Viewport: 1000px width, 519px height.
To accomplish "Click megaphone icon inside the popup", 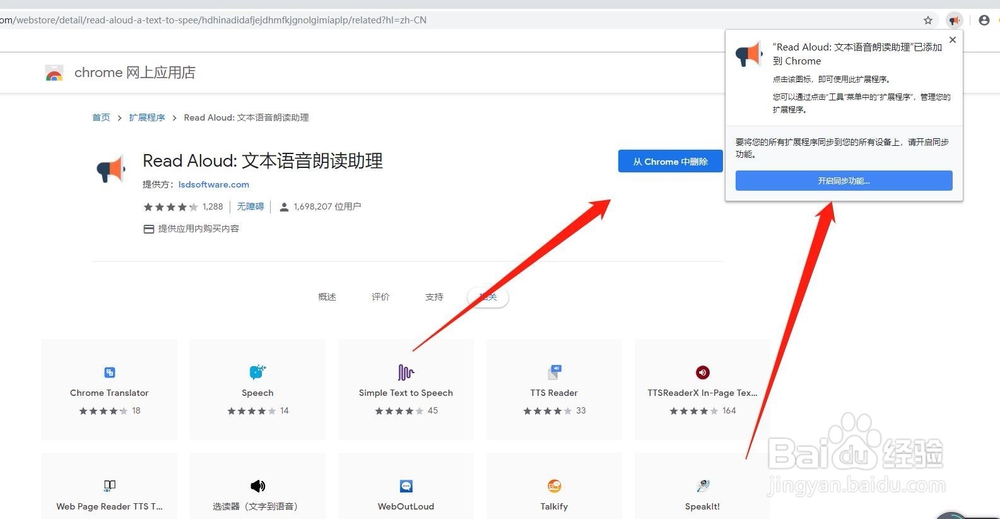I will tap(749, 55).
